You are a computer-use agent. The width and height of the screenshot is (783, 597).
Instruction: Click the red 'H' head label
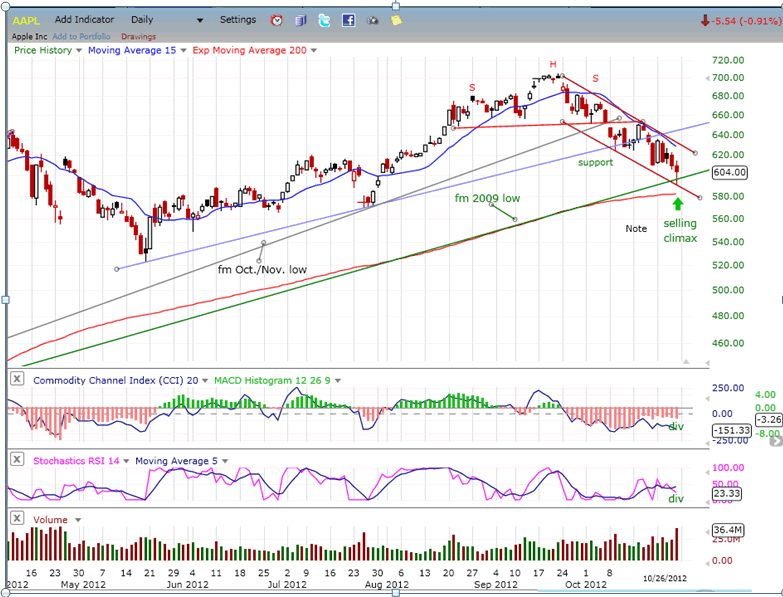[x=553, y=64]
